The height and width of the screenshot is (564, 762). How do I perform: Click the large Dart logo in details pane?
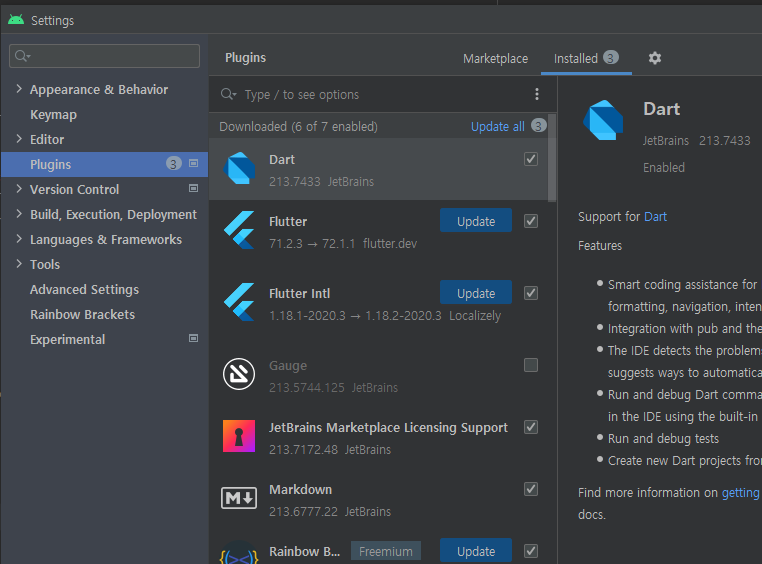click(x=603, y=120)
